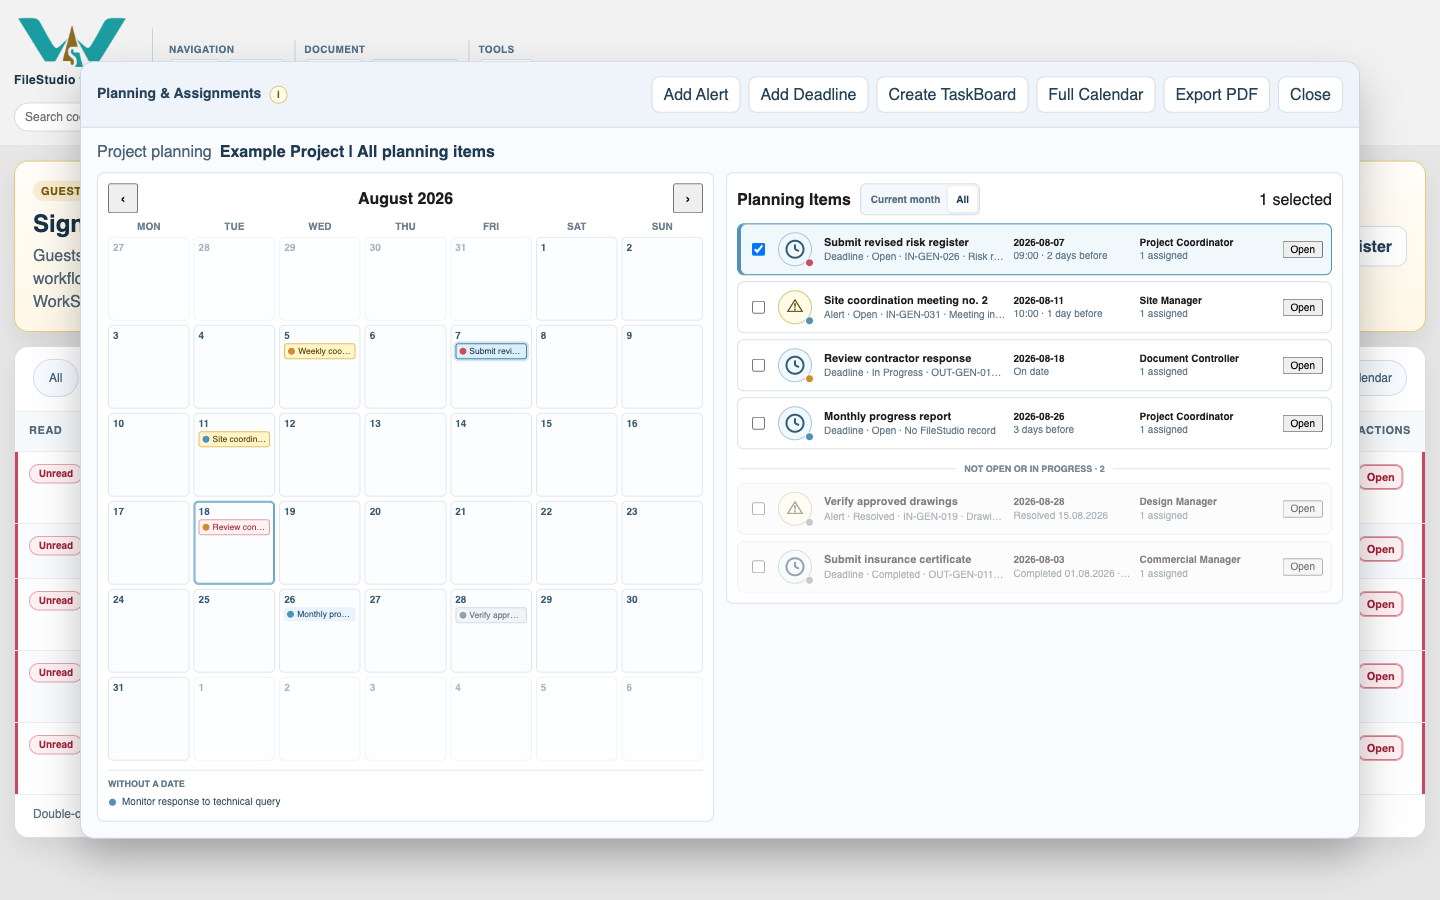Image resolution: width=1440 pixels, height=900 pixels.
Task: Open the Site coordination meeting no. 2 item
Action: pyautogui.click(x=1302, y=308)
